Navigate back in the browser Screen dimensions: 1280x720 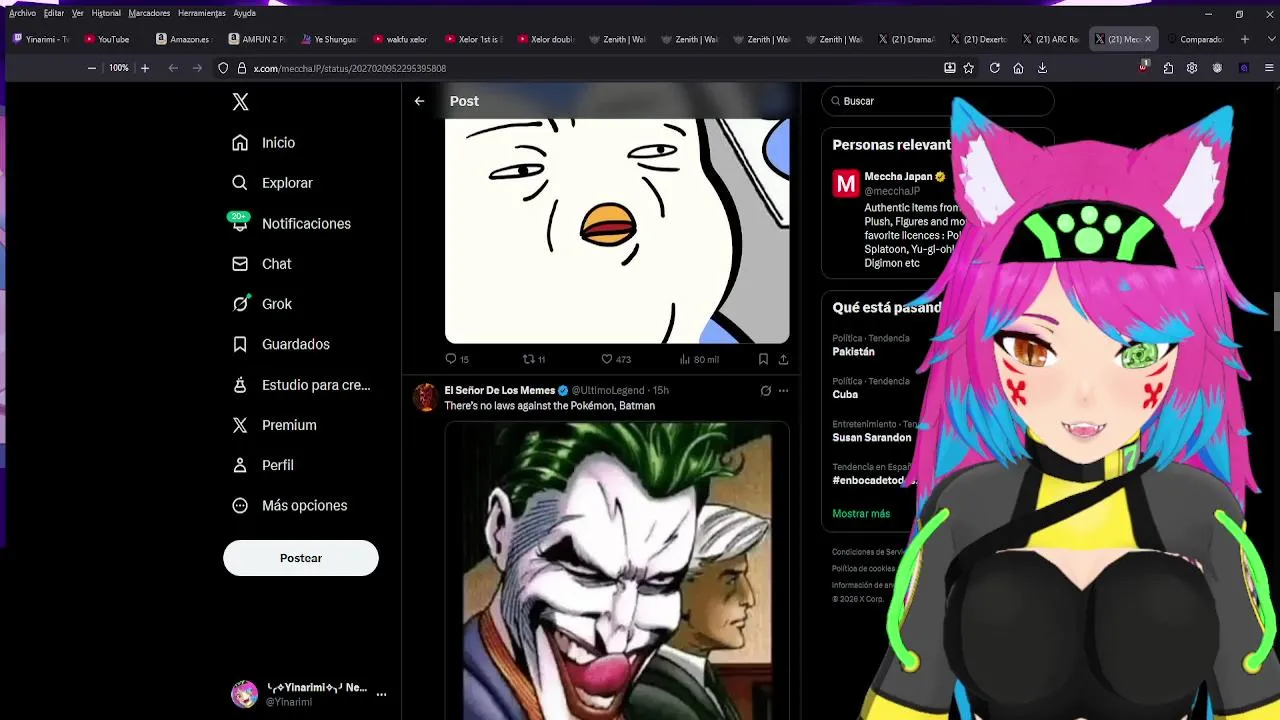(x=173, y=68)
